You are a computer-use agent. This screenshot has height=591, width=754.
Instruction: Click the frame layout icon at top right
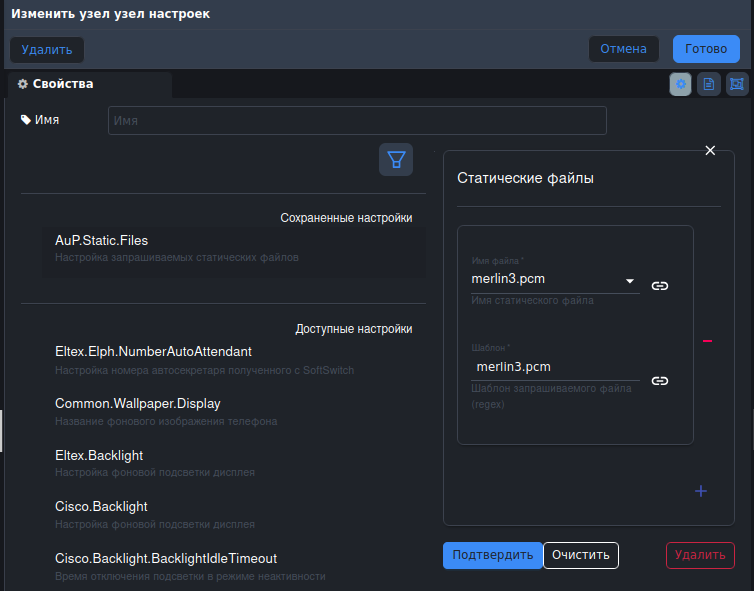tap(737, 85)
